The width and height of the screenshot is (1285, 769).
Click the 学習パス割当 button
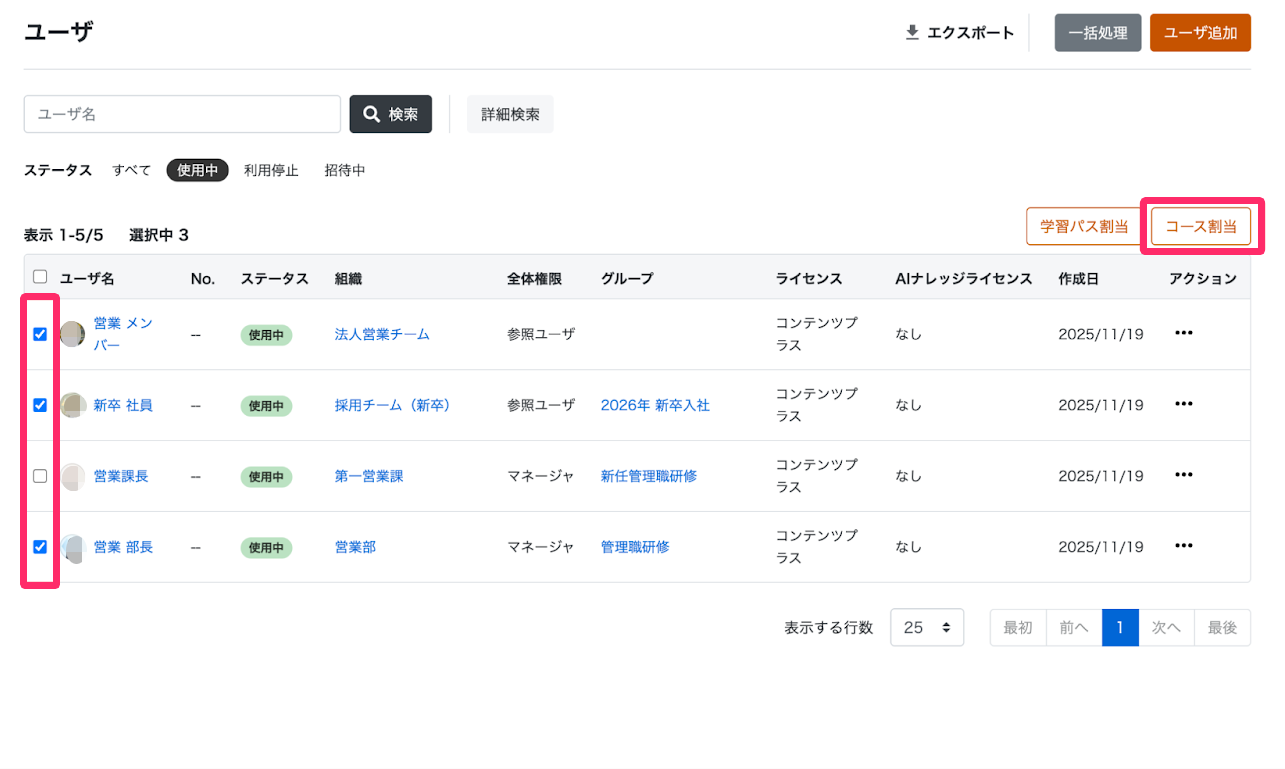pyautogui.click(x=1085, y=226)
